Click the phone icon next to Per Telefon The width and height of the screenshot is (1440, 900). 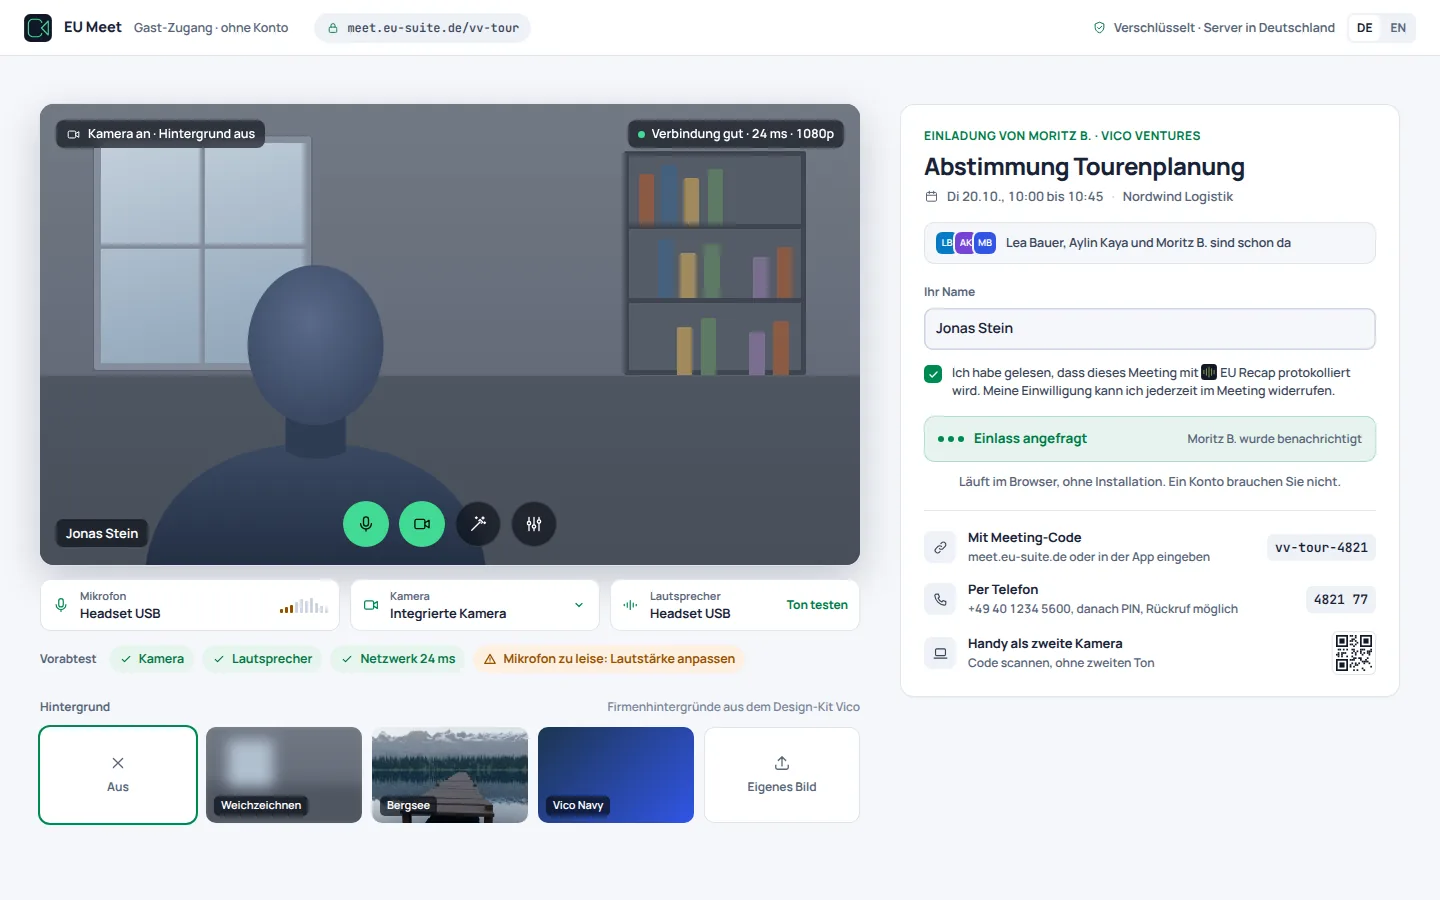(x=940, y=599)
